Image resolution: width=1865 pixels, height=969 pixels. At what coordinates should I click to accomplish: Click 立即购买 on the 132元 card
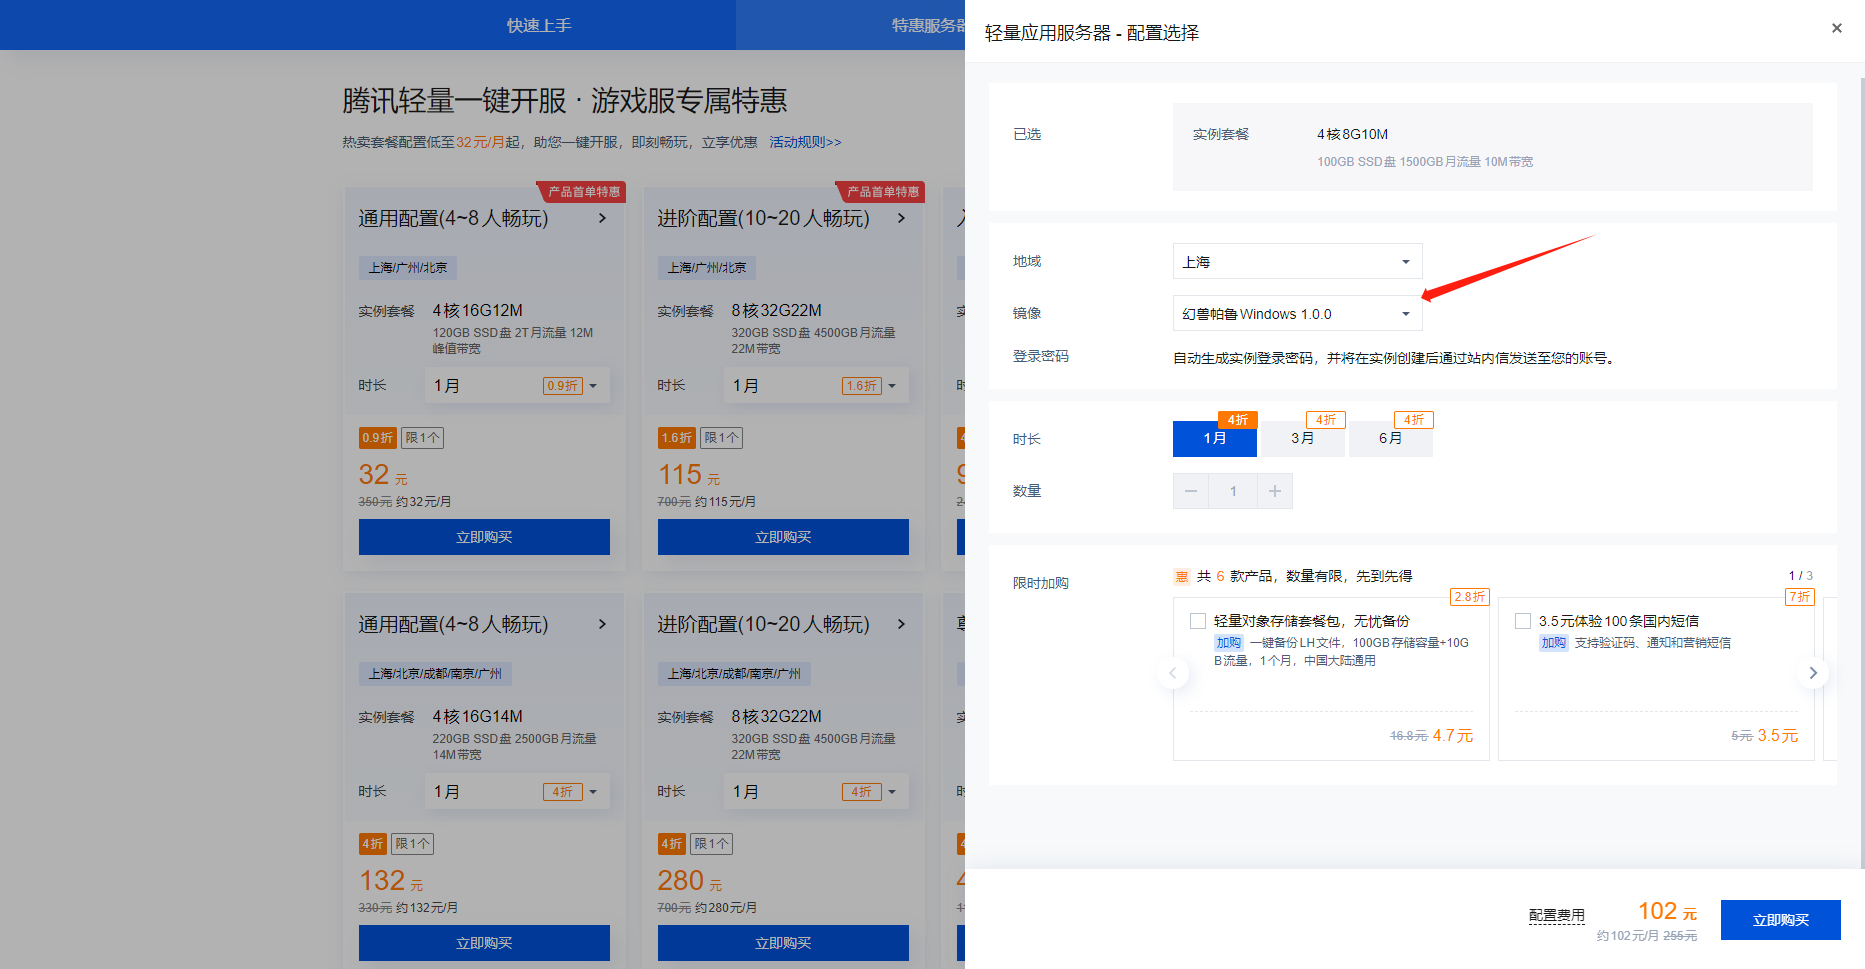[484, 943]
